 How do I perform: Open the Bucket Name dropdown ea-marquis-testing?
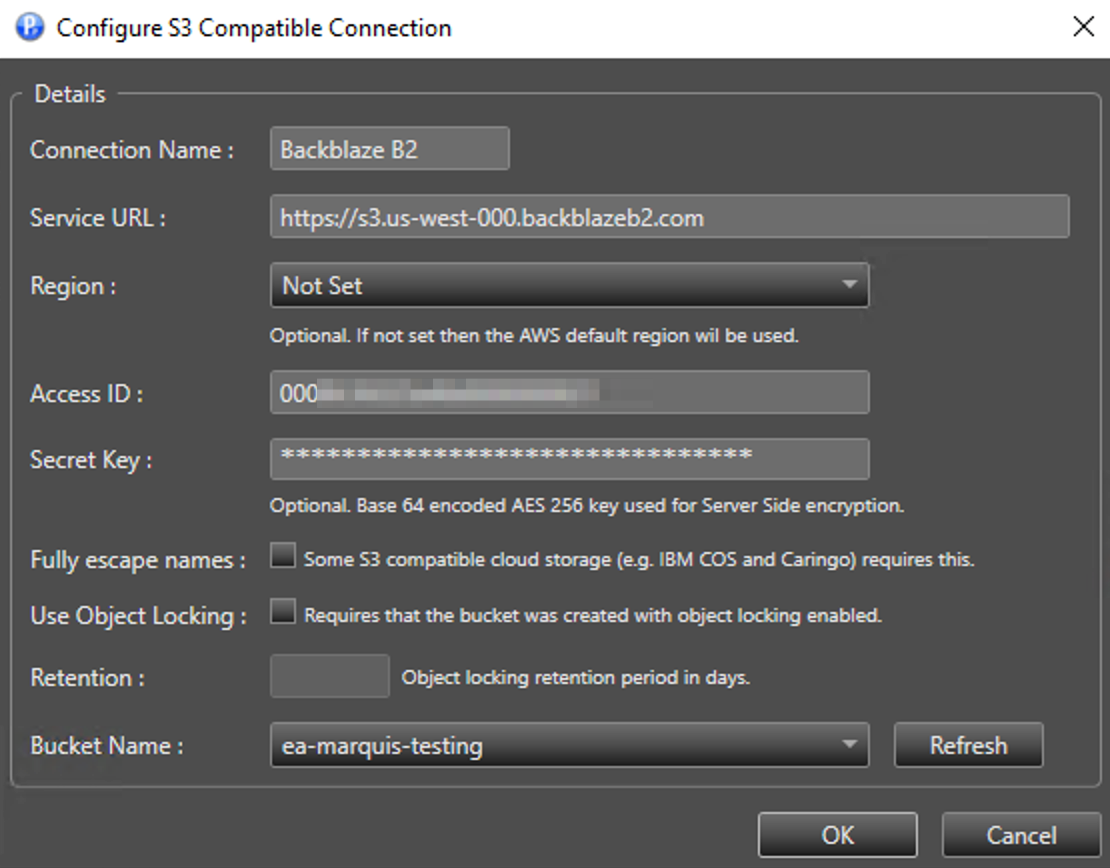point(569,745)
